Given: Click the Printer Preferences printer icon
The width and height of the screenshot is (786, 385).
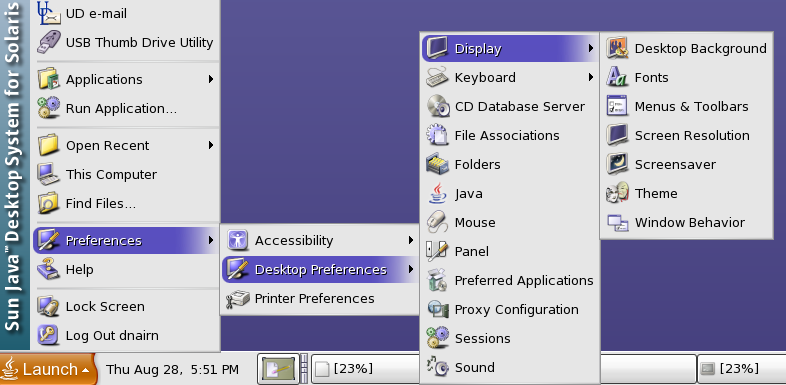Looking at the screenshot, I should (238, 299).
